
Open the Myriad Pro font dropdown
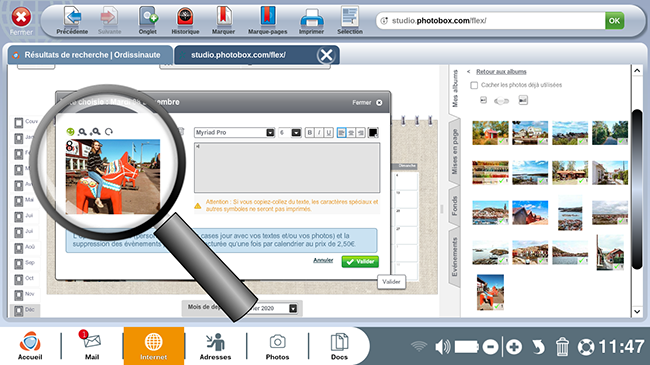click(x=234, y=132)
